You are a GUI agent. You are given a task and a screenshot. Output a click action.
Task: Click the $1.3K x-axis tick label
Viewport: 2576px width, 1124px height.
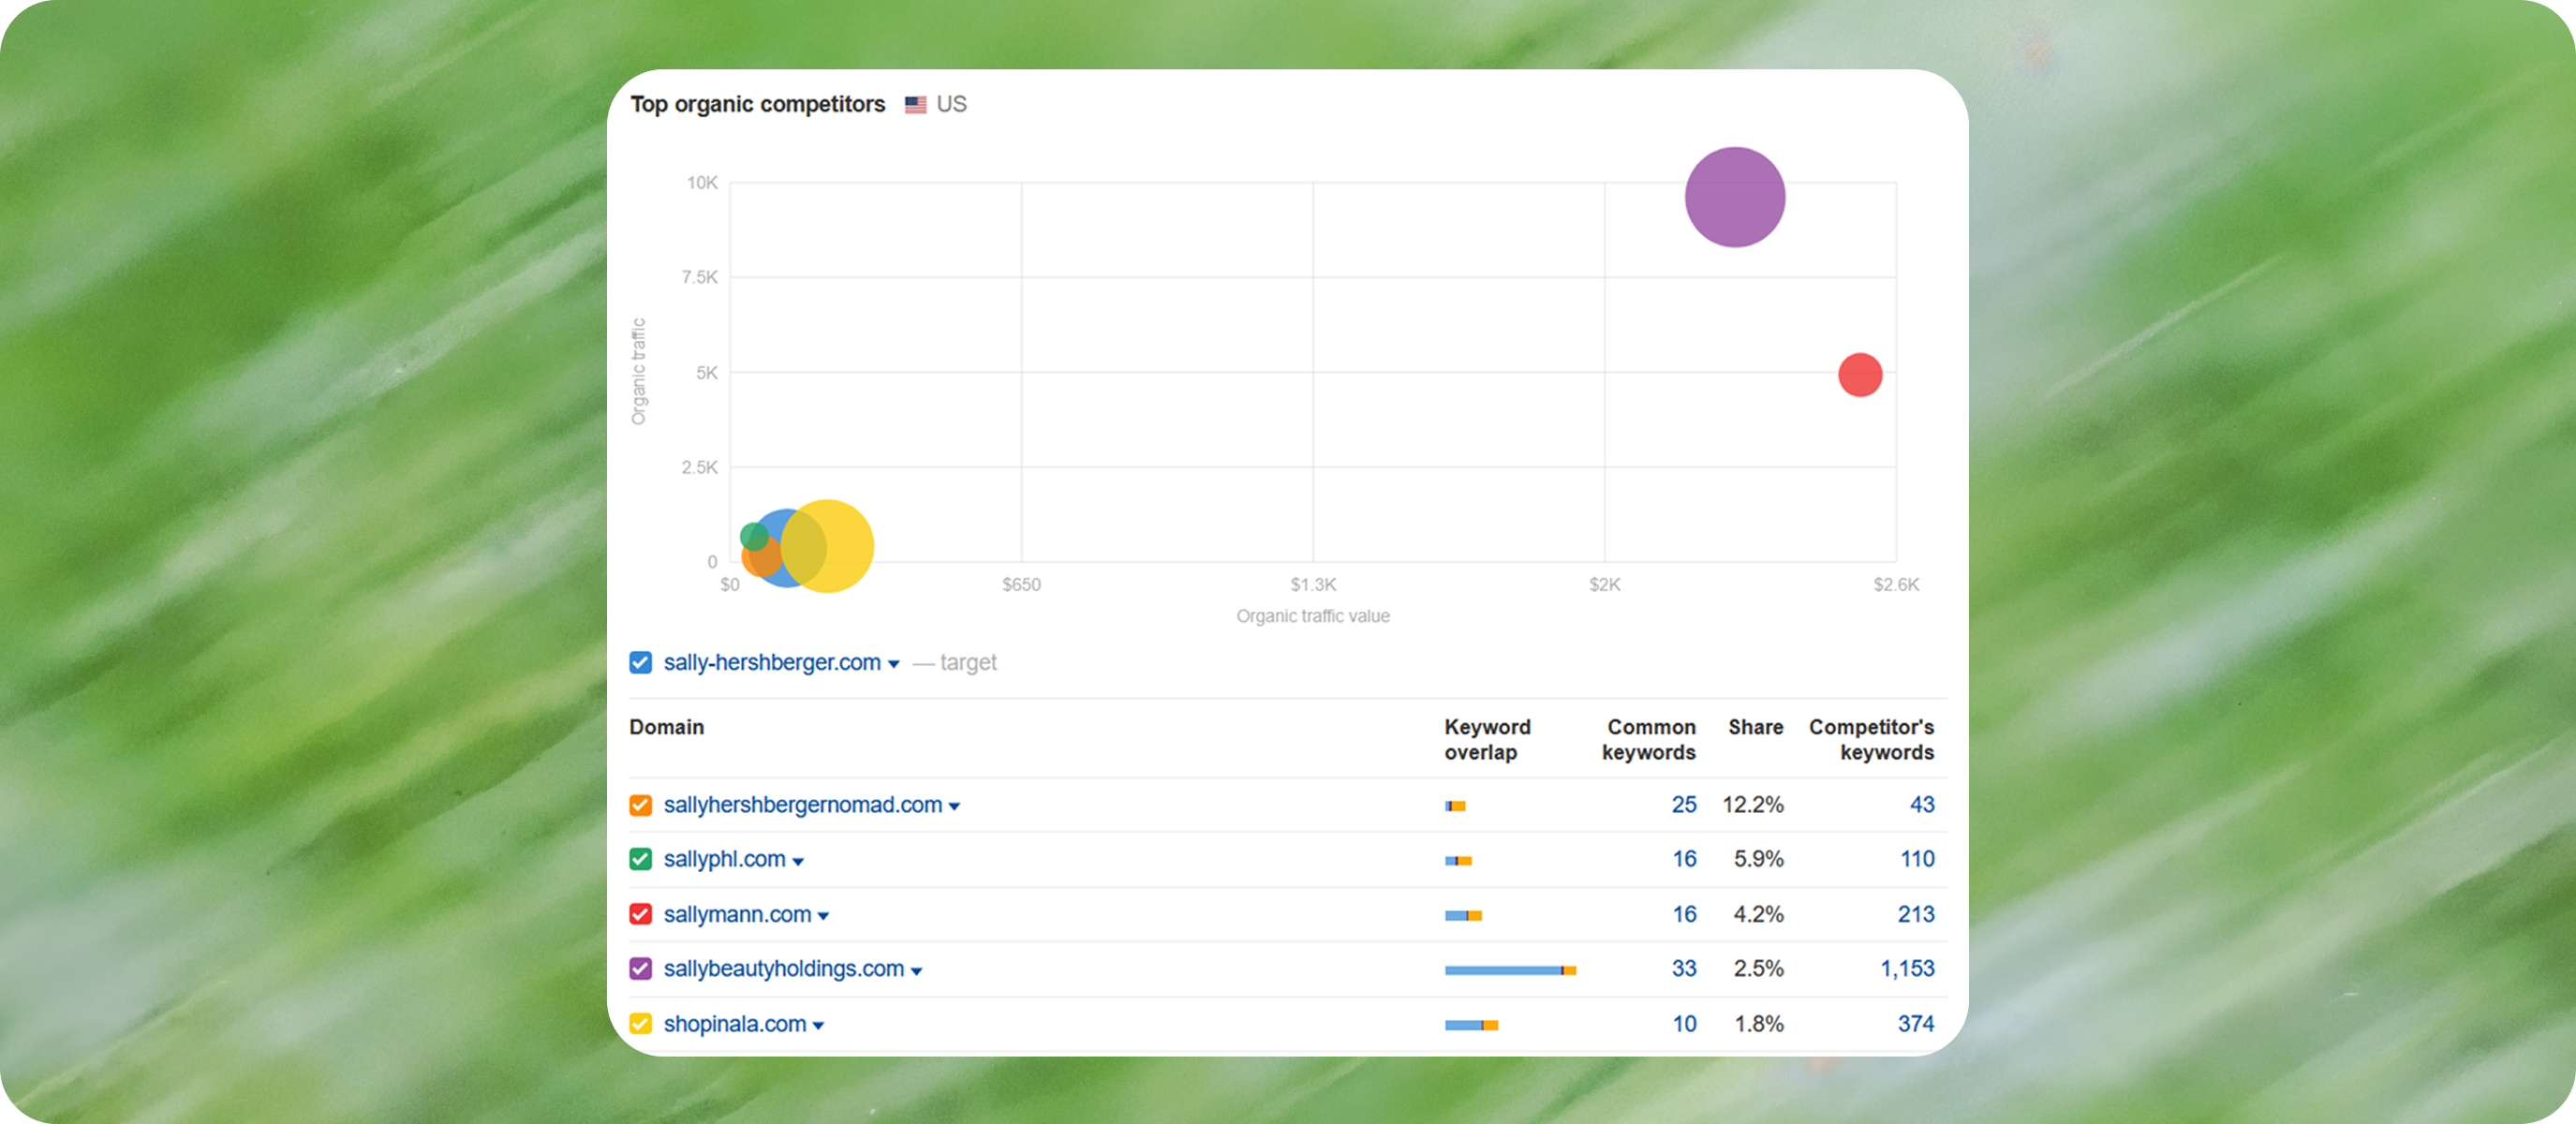pyautogui.click(x=1313, y=585)
